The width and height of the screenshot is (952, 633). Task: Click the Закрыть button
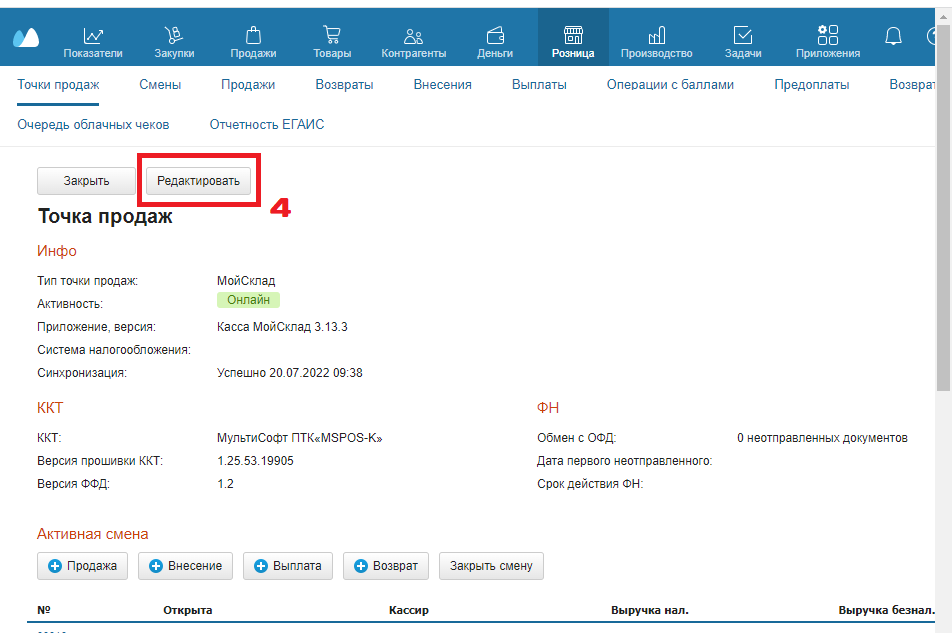(86, 181)
